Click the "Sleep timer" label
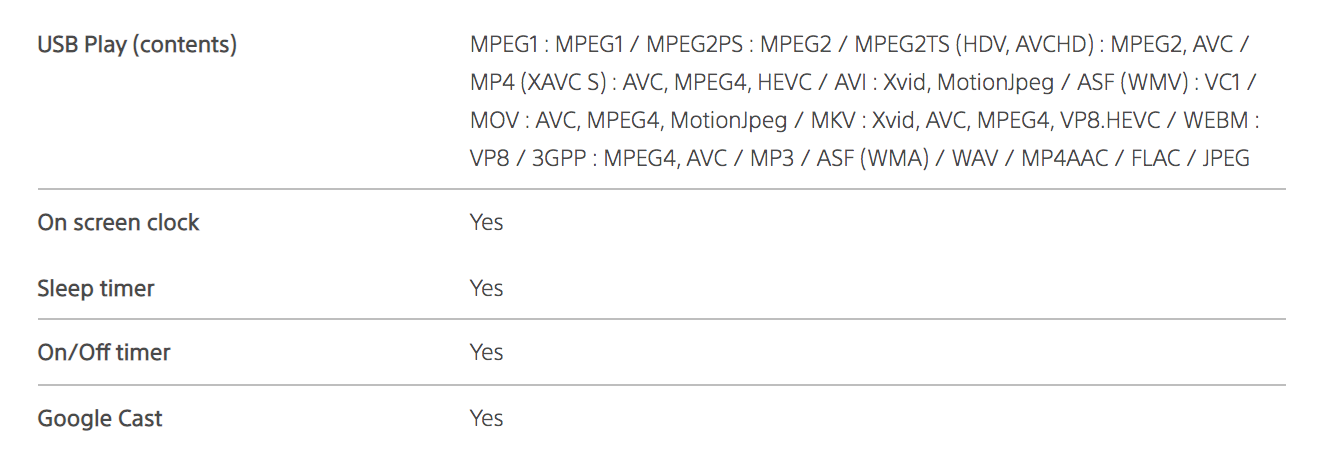Viewport: 1324px width, 464px height. [x=96, y=289]
